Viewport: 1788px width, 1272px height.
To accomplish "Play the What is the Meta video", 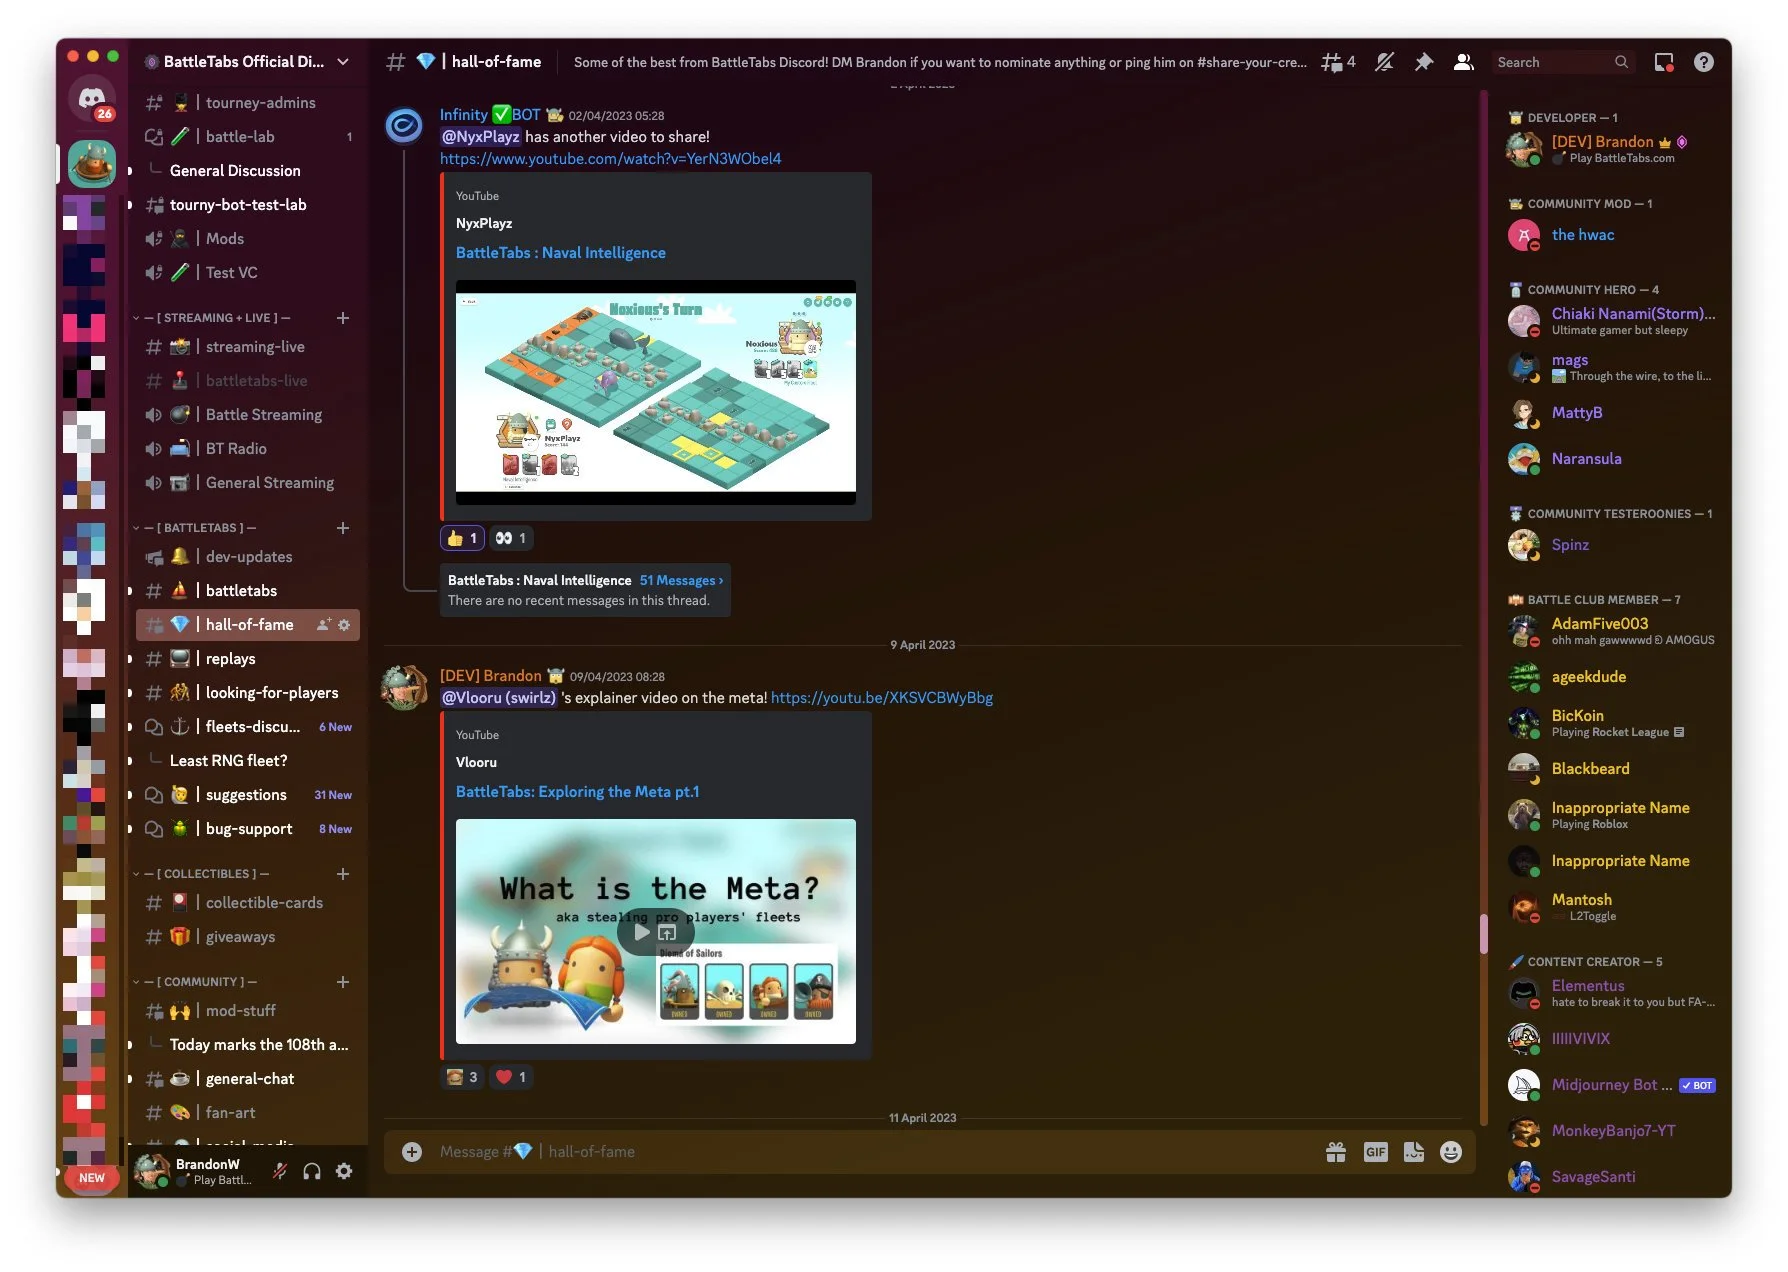I will point(640,932).
